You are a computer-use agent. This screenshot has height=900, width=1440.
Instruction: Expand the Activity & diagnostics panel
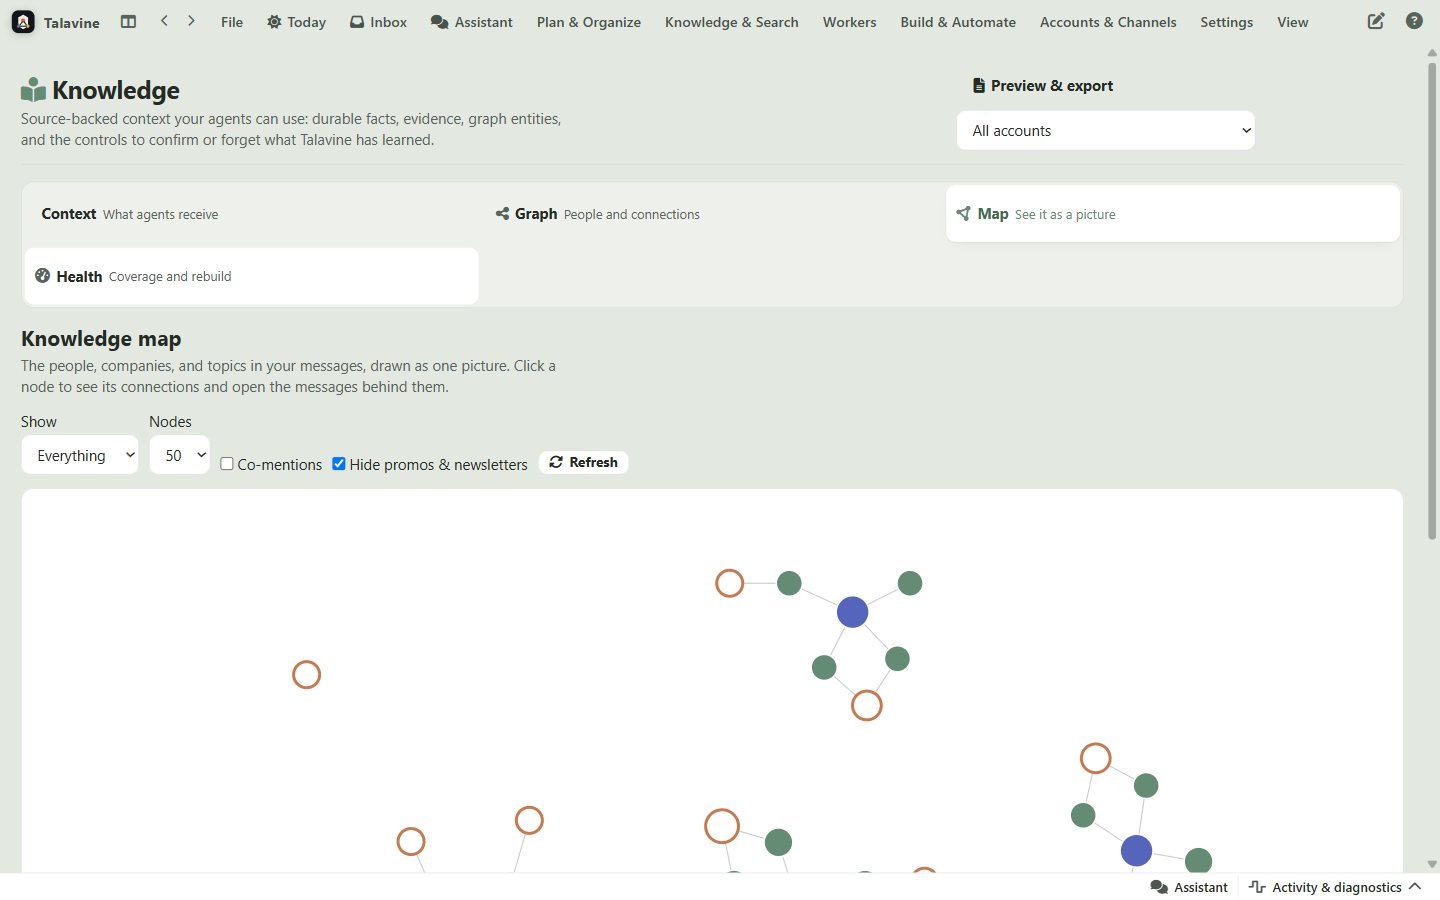pos(1336,887)
